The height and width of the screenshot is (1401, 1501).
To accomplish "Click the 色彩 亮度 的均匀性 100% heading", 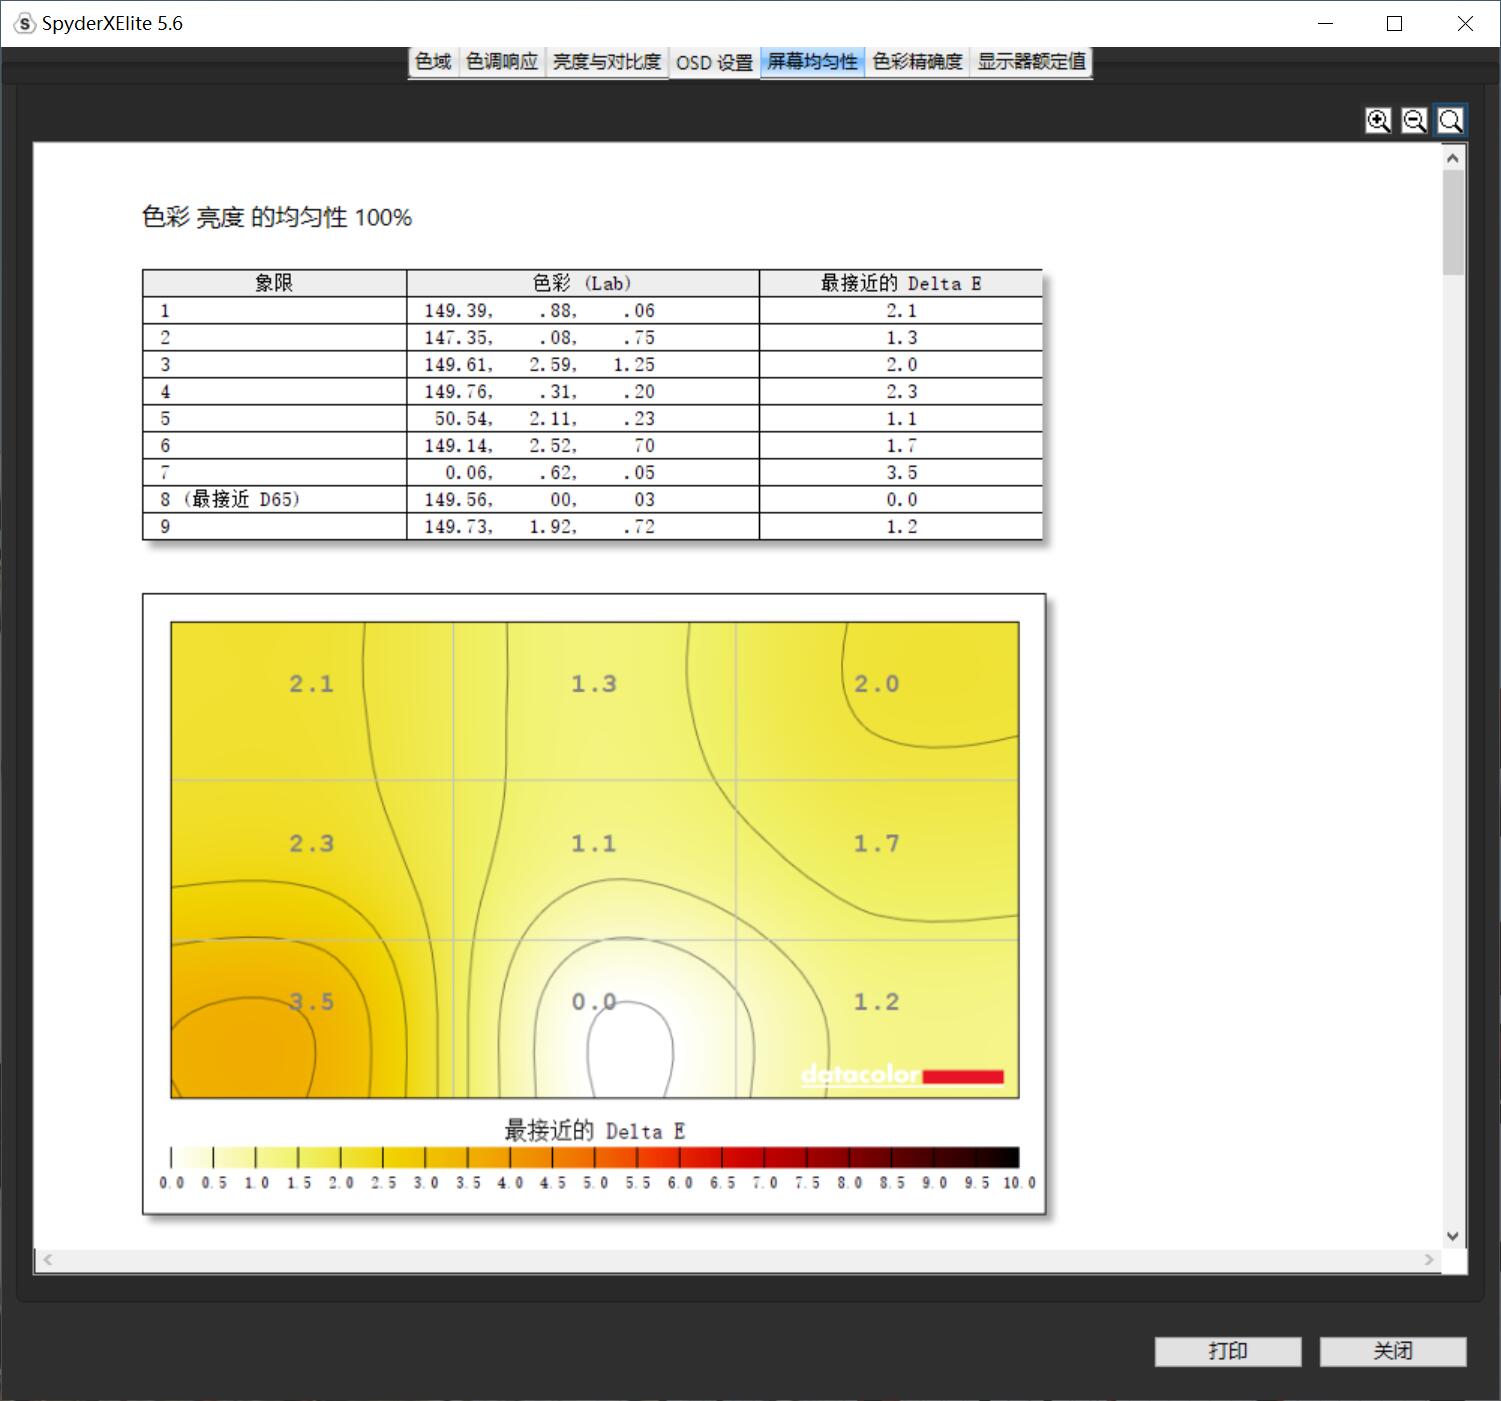I will pyautogui.click(x=277, y=217).
